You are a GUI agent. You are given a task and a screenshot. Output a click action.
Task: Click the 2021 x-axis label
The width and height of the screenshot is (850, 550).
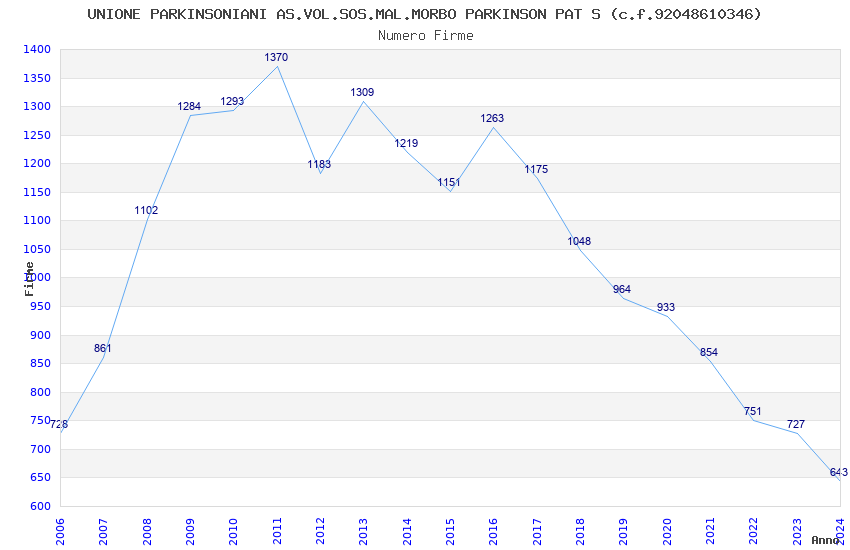pos(710,532)
